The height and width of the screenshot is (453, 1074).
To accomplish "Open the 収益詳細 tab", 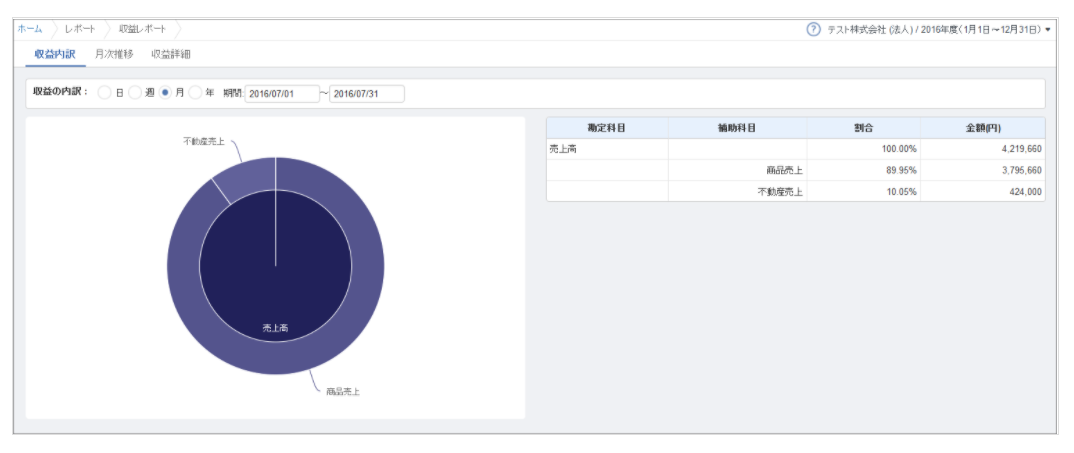I will (x=170, y=54).
